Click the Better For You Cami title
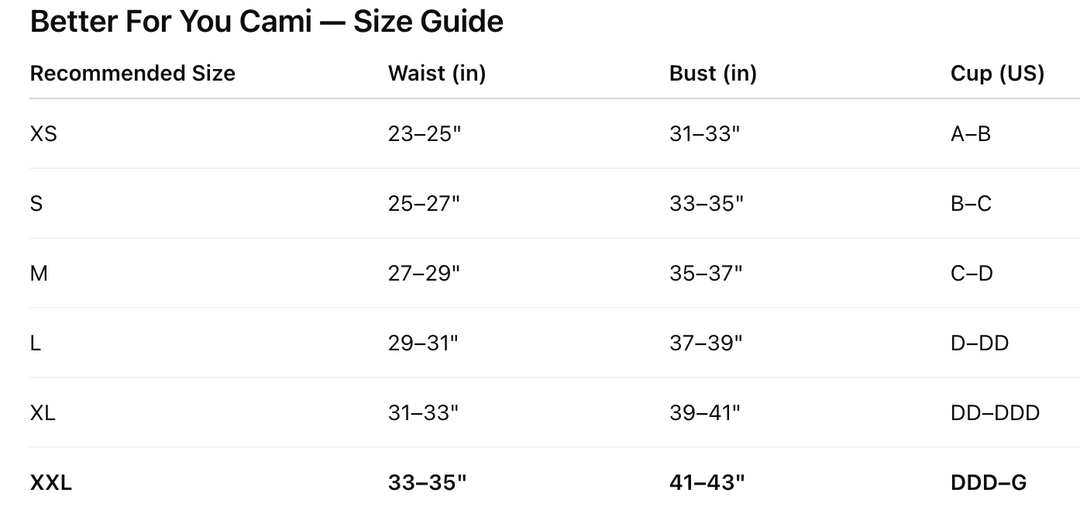 pyautogui.click(x=266, y=21)
